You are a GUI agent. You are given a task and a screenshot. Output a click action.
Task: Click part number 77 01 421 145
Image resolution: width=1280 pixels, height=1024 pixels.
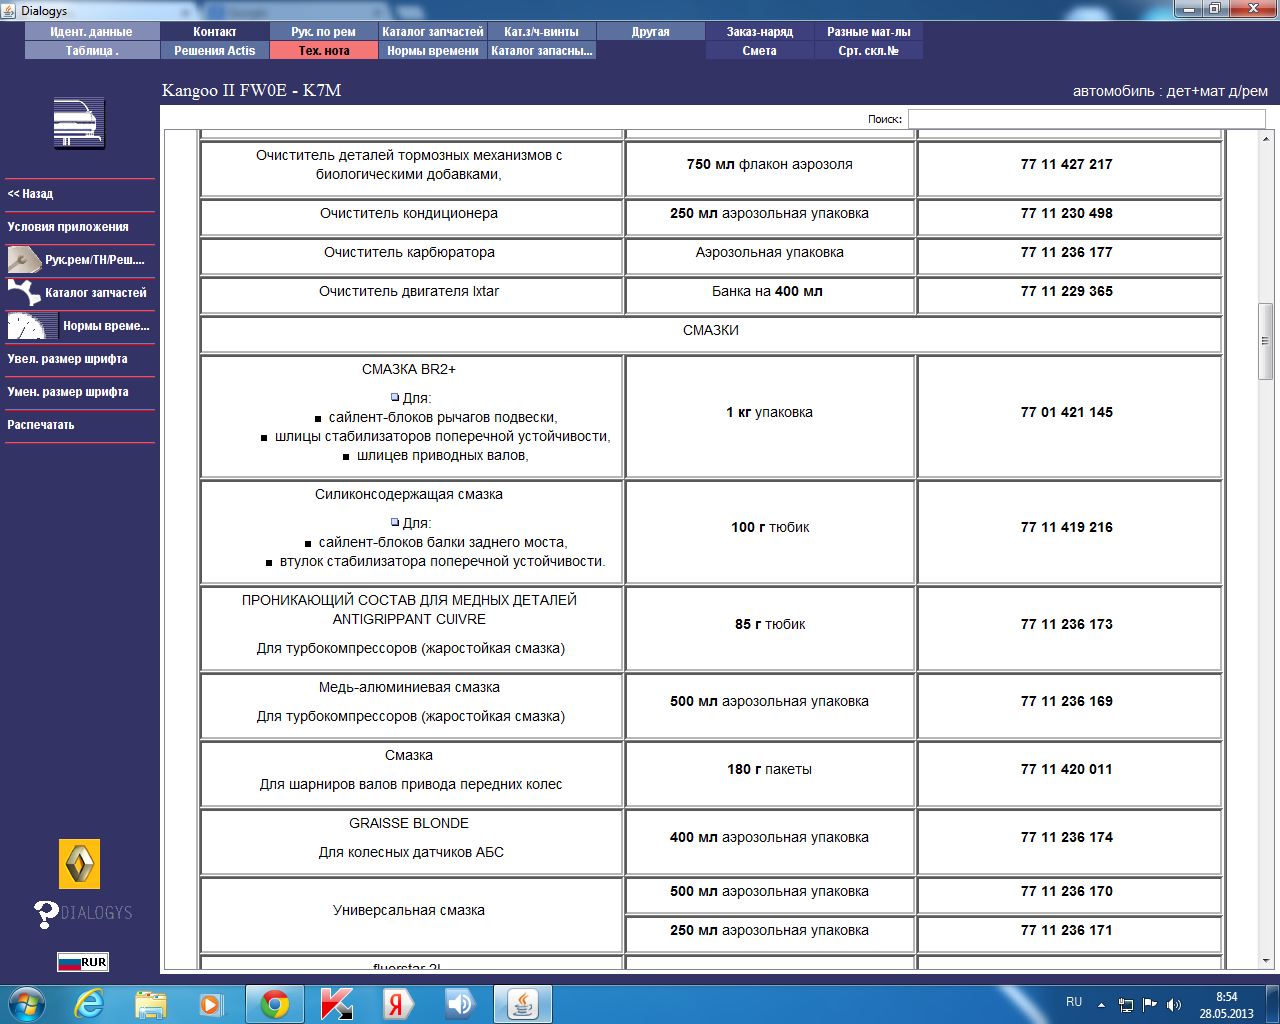[x=1067, y=413]
